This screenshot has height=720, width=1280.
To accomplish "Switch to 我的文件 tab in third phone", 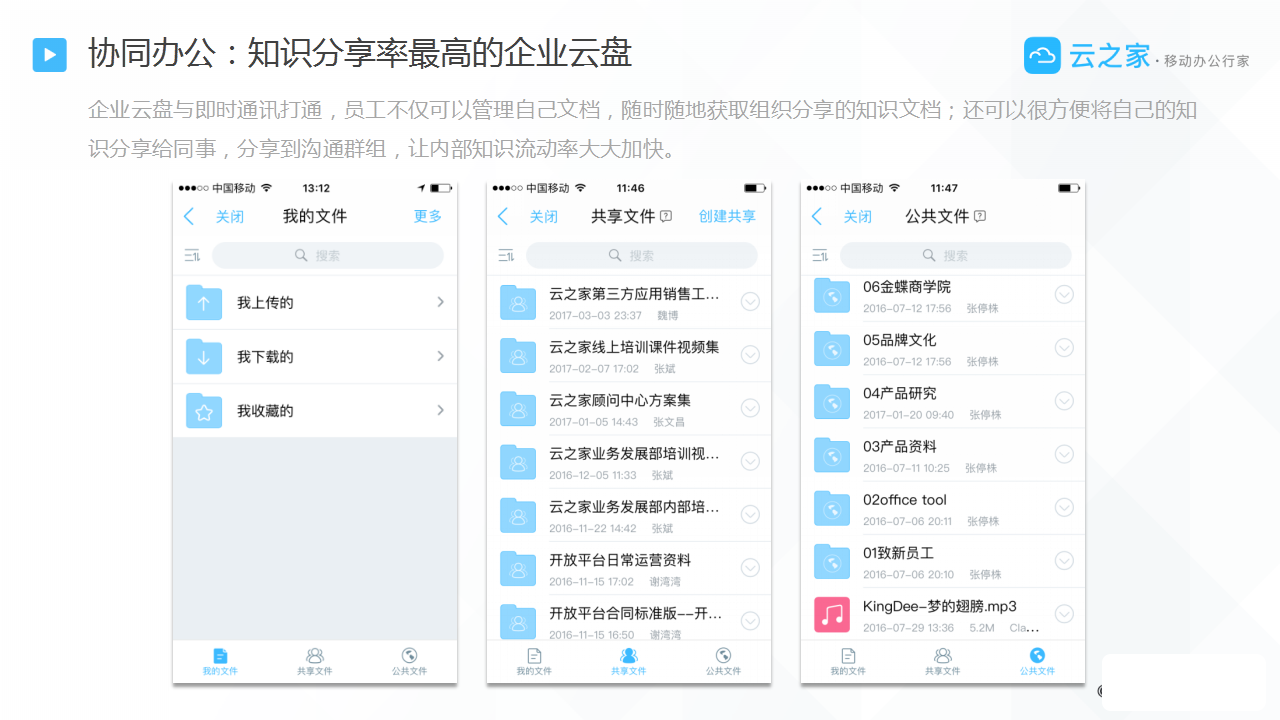I will tap(848, 662).
